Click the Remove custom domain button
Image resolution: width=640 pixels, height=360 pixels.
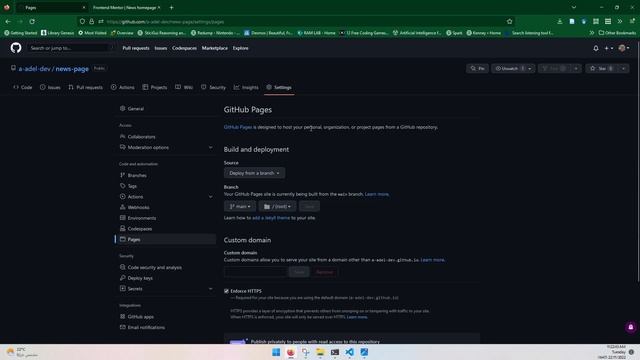tap(324, 272)
